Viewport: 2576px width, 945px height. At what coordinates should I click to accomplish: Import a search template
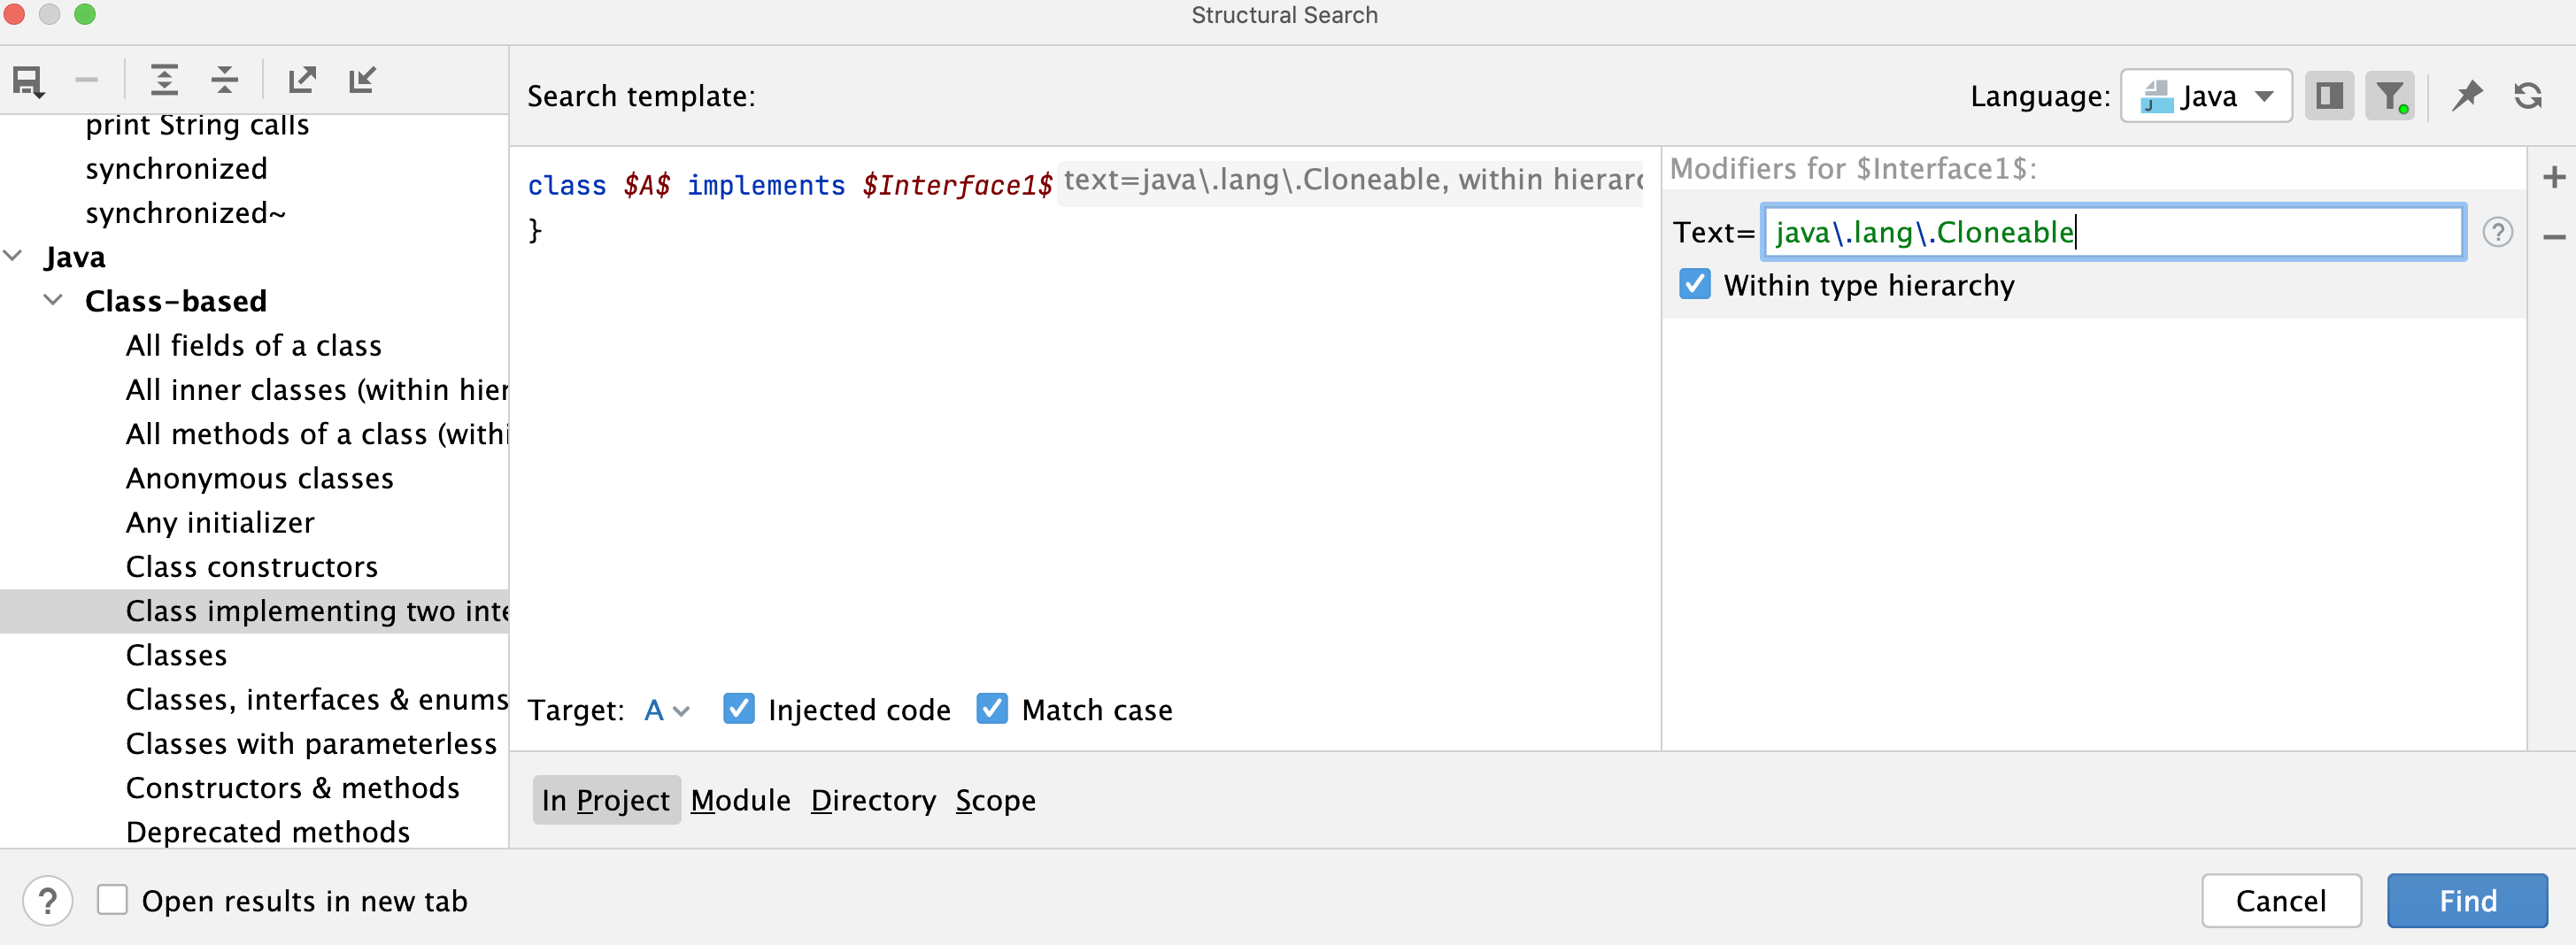point(362,80)
